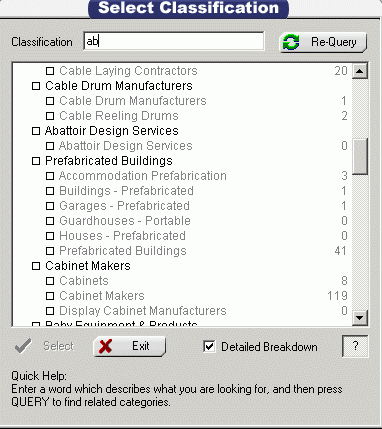Check the Prefabricated Buildings group box

36,161
